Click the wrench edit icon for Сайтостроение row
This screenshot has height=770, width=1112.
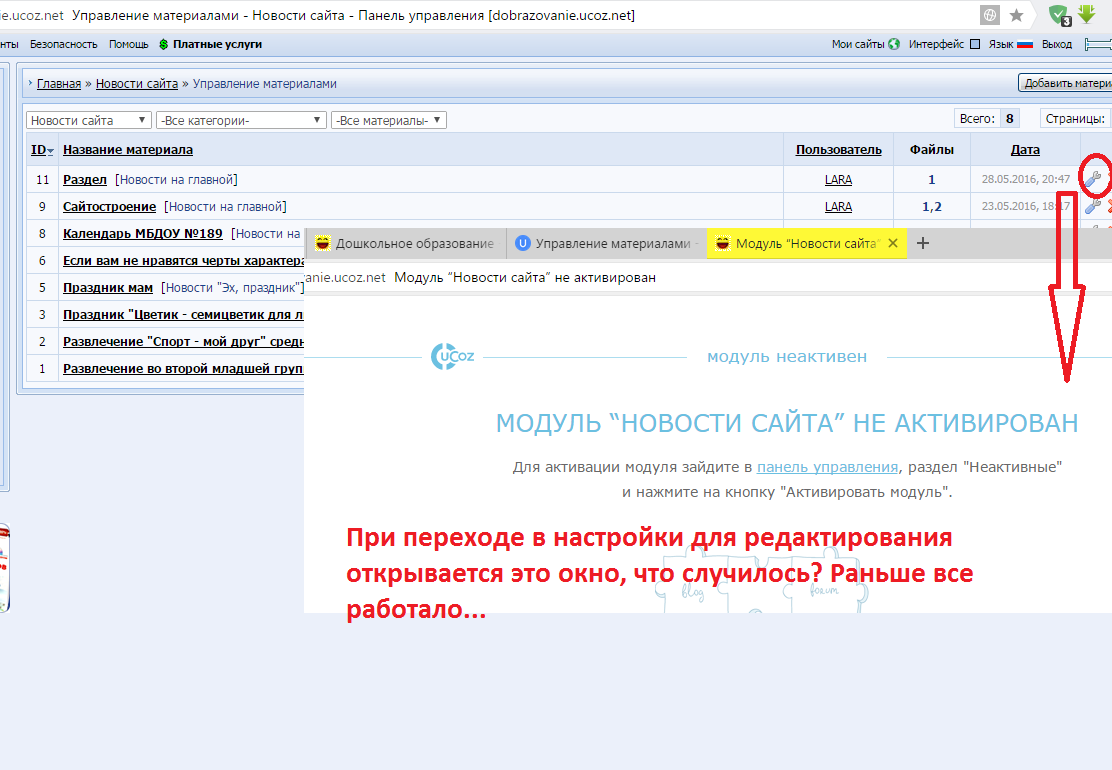click(1093, 206)
